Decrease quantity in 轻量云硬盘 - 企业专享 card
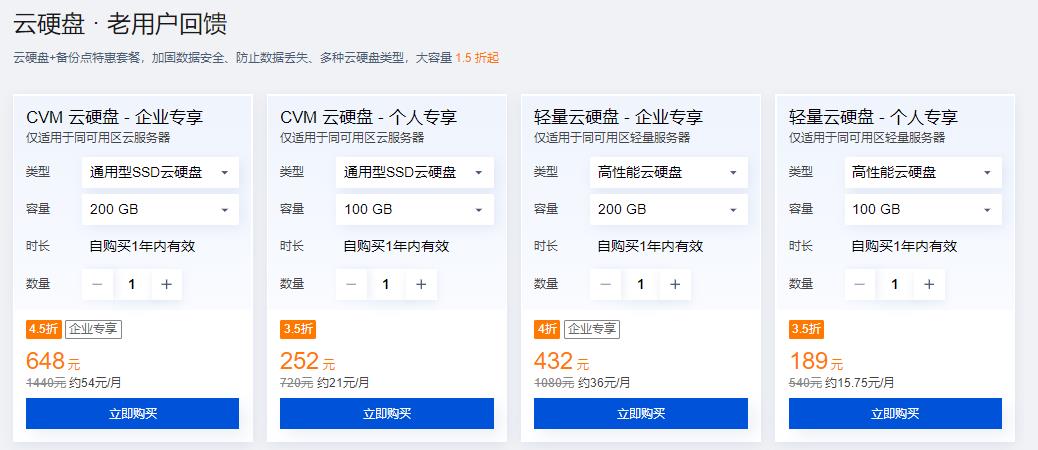This screenshot has width=1038, height=450. [x=606, y=285]
